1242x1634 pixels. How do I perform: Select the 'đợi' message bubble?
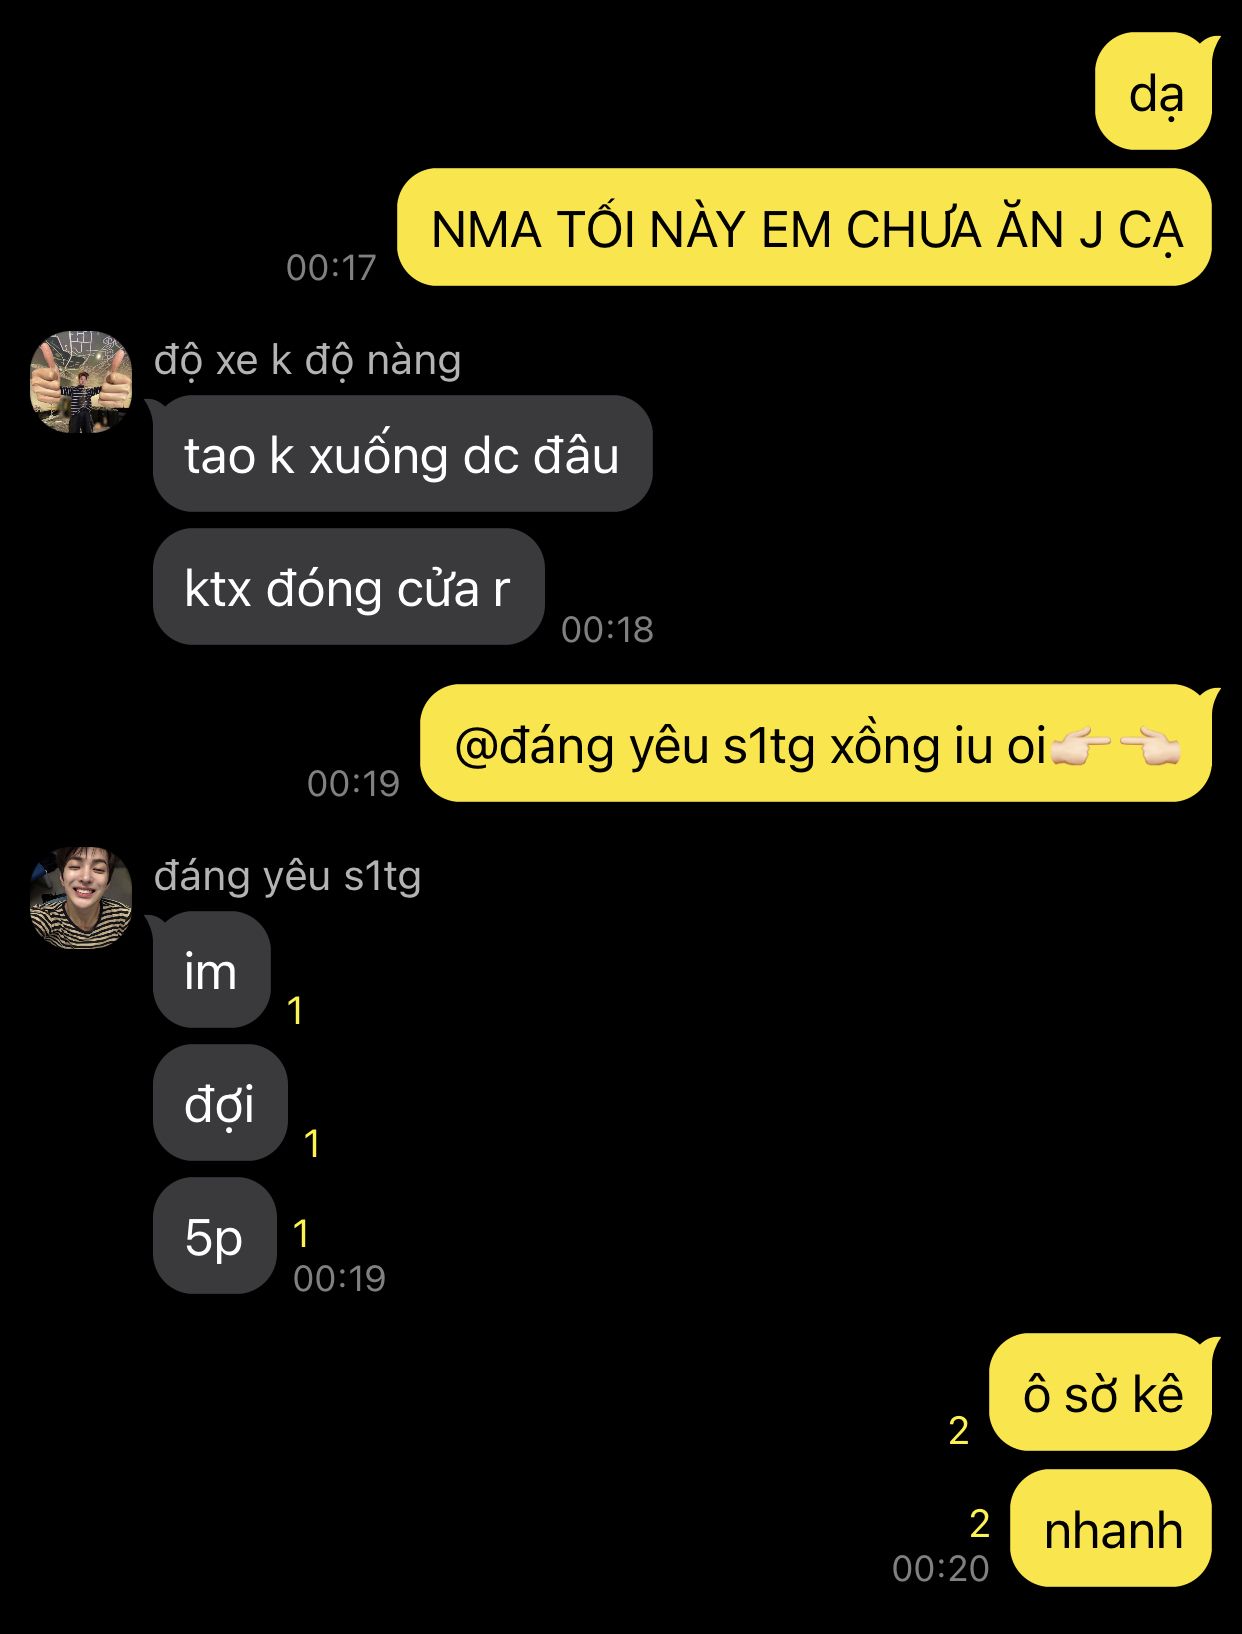pyautogui.click(x=220, y=1103)
